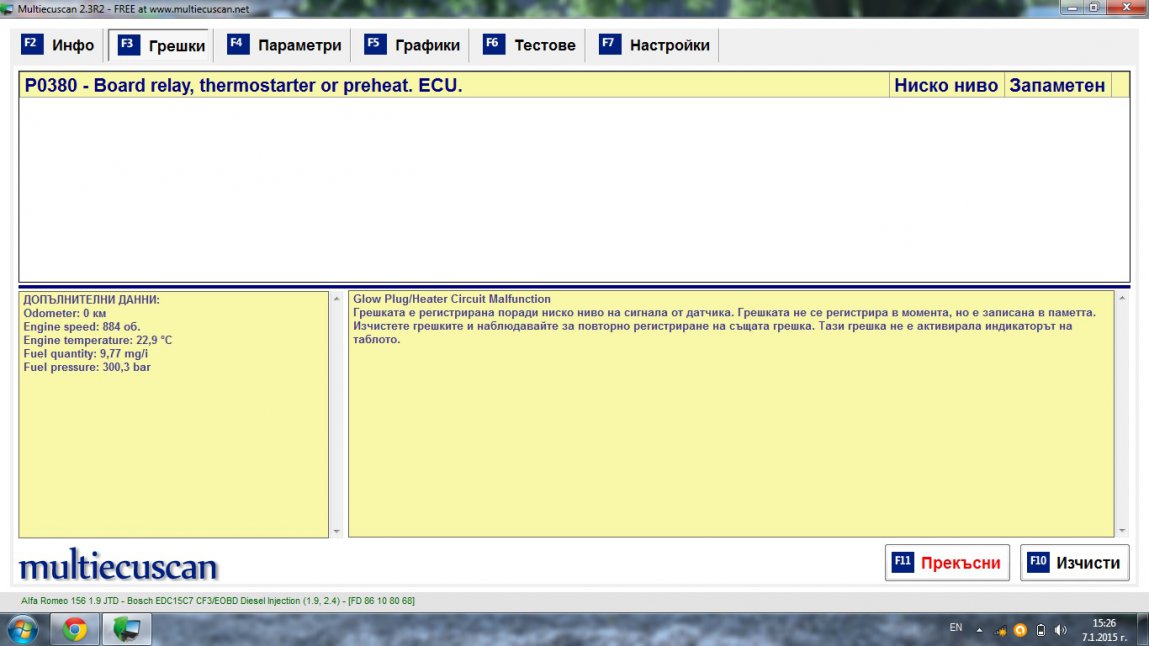Open the F7 Настройки tab
Screen dimensions: 1149x646
(655, 46)
